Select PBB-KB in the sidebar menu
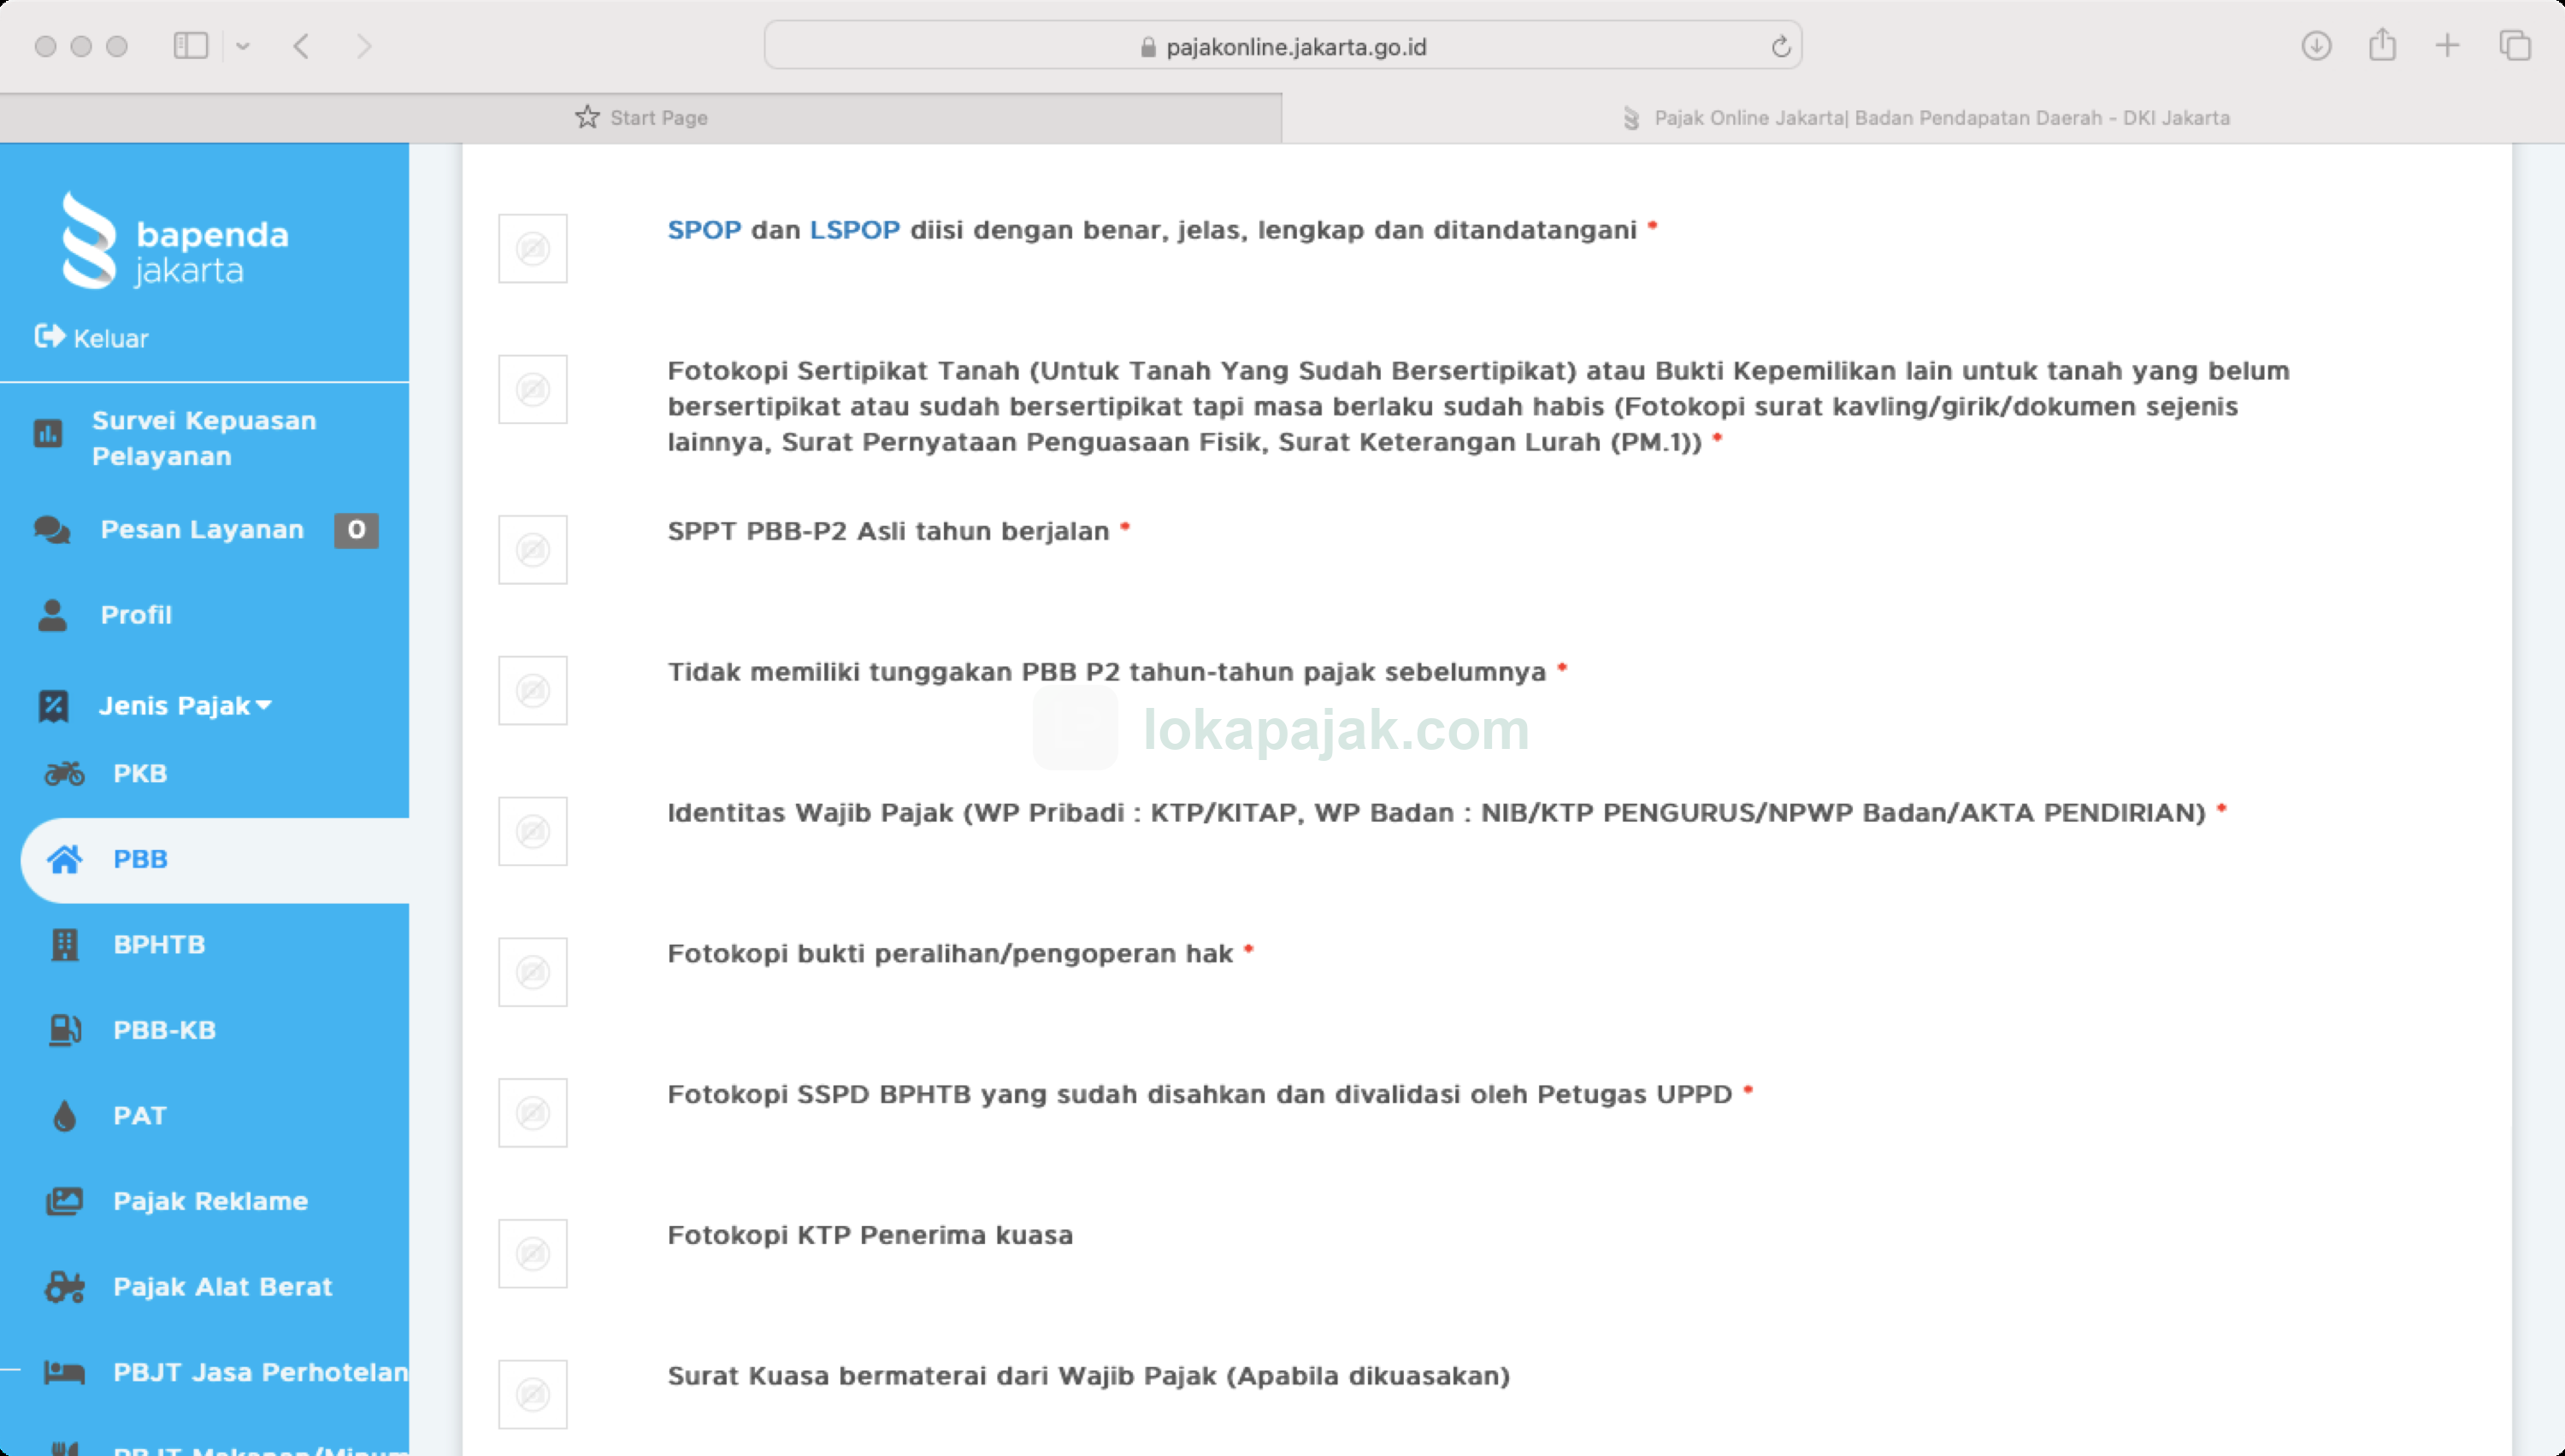This screenshot has height=1456, width=2565. click(165, 1030)
